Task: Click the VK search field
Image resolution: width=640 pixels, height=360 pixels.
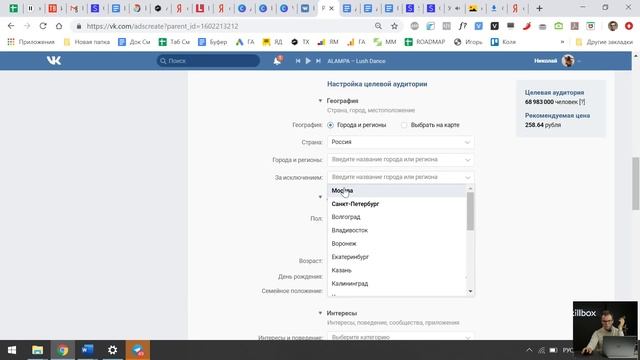Action: pyautogui.click(x=208, y=61)
